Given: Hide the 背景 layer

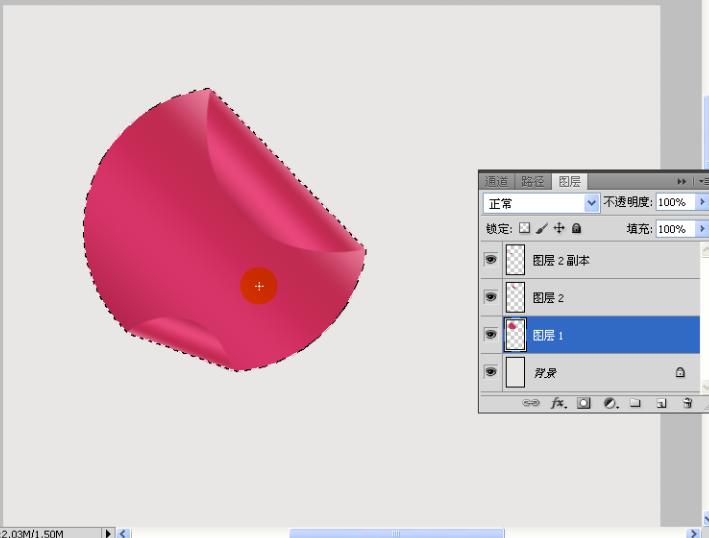Looking at the screenshot, I should (x=491, y=372).
